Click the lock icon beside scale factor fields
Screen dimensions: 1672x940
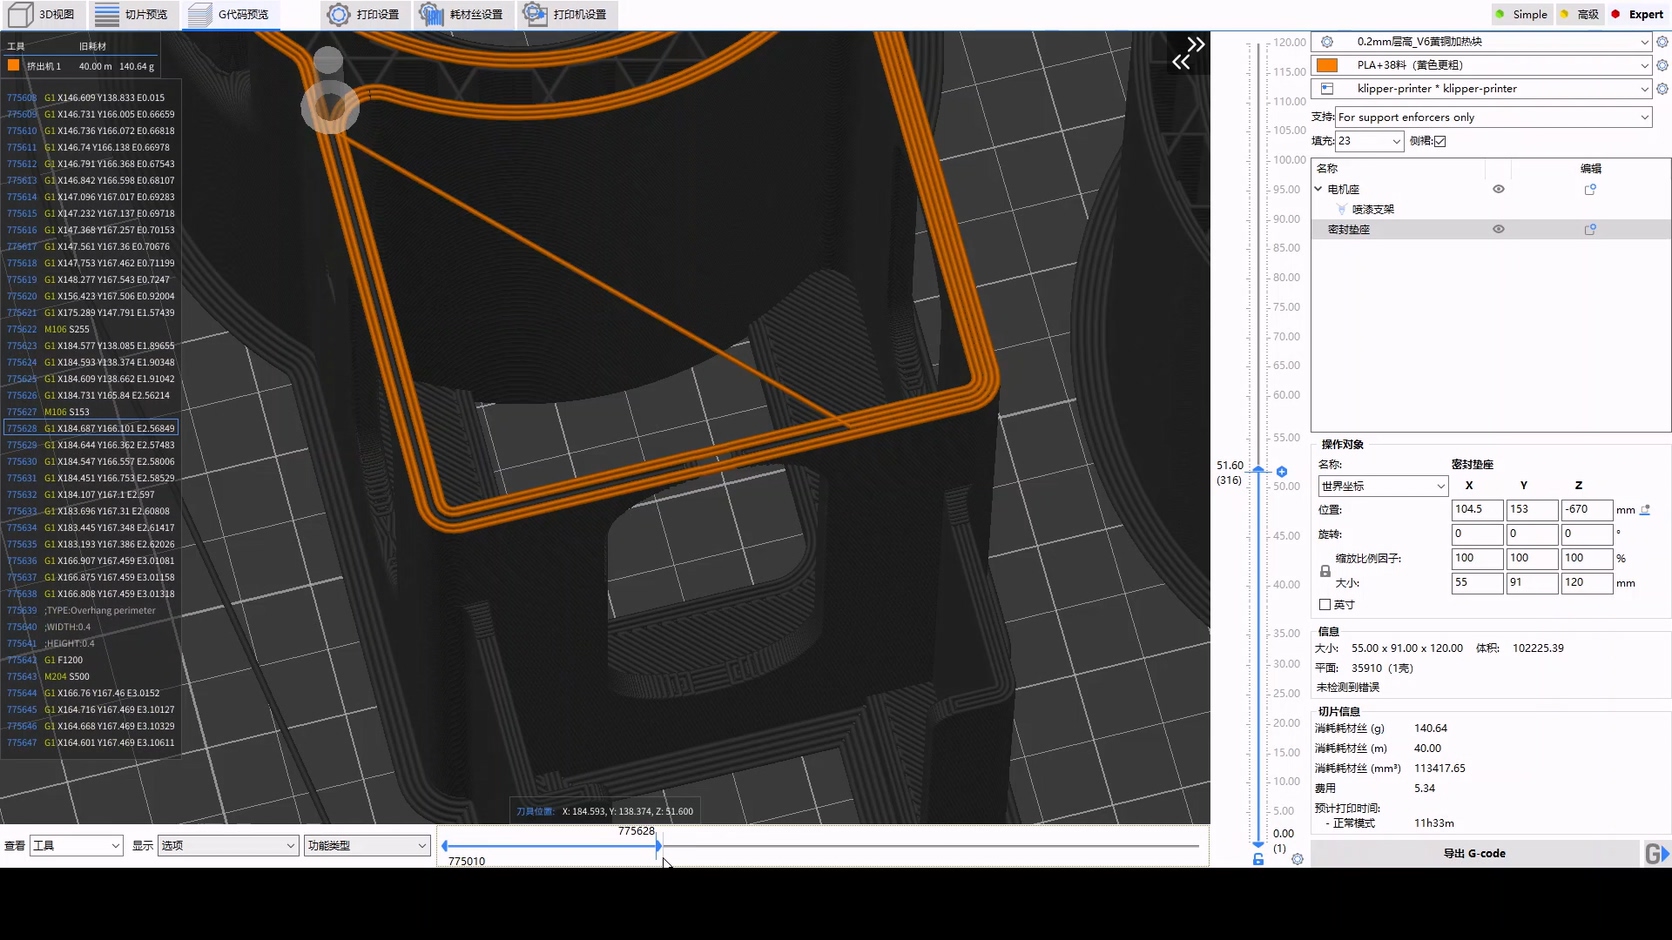pos(1324,570)
